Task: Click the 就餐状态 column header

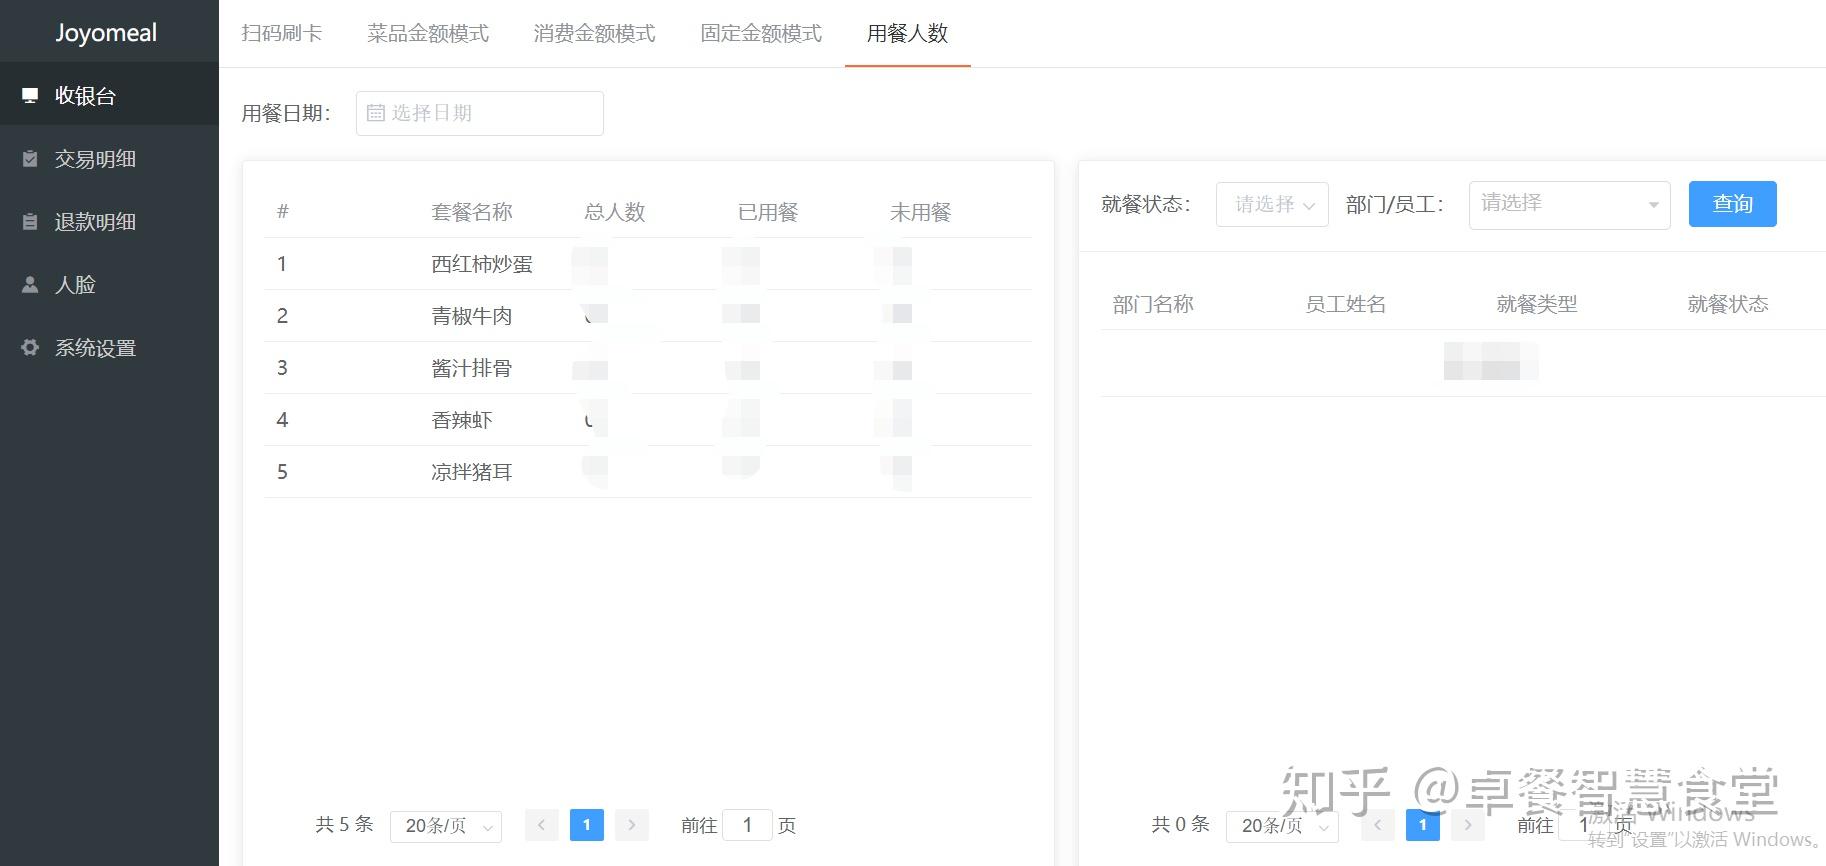Action: [x=1728, y=304]
